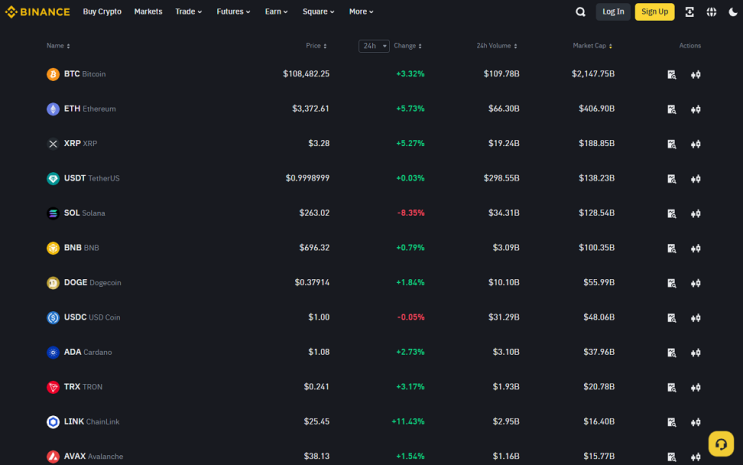
Task: Open the language globe icon
Action: pos(711,12)
